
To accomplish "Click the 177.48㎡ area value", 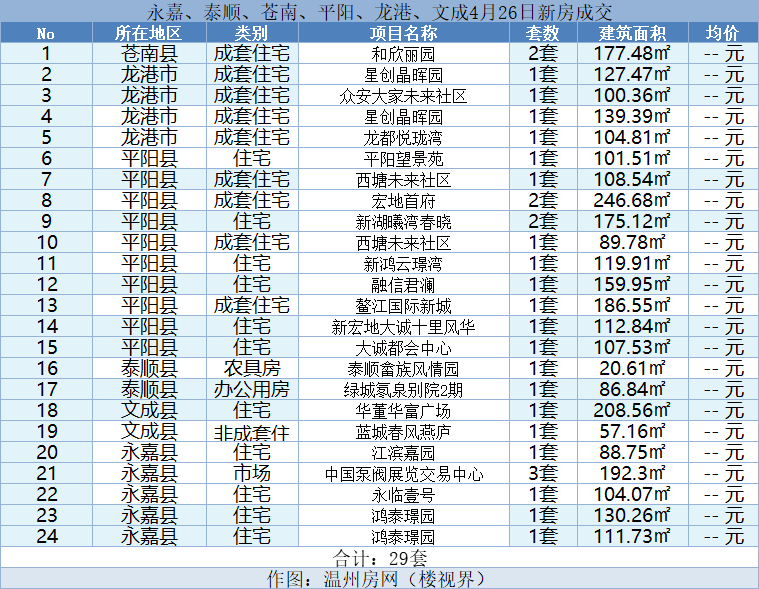I will click(632, 53).
